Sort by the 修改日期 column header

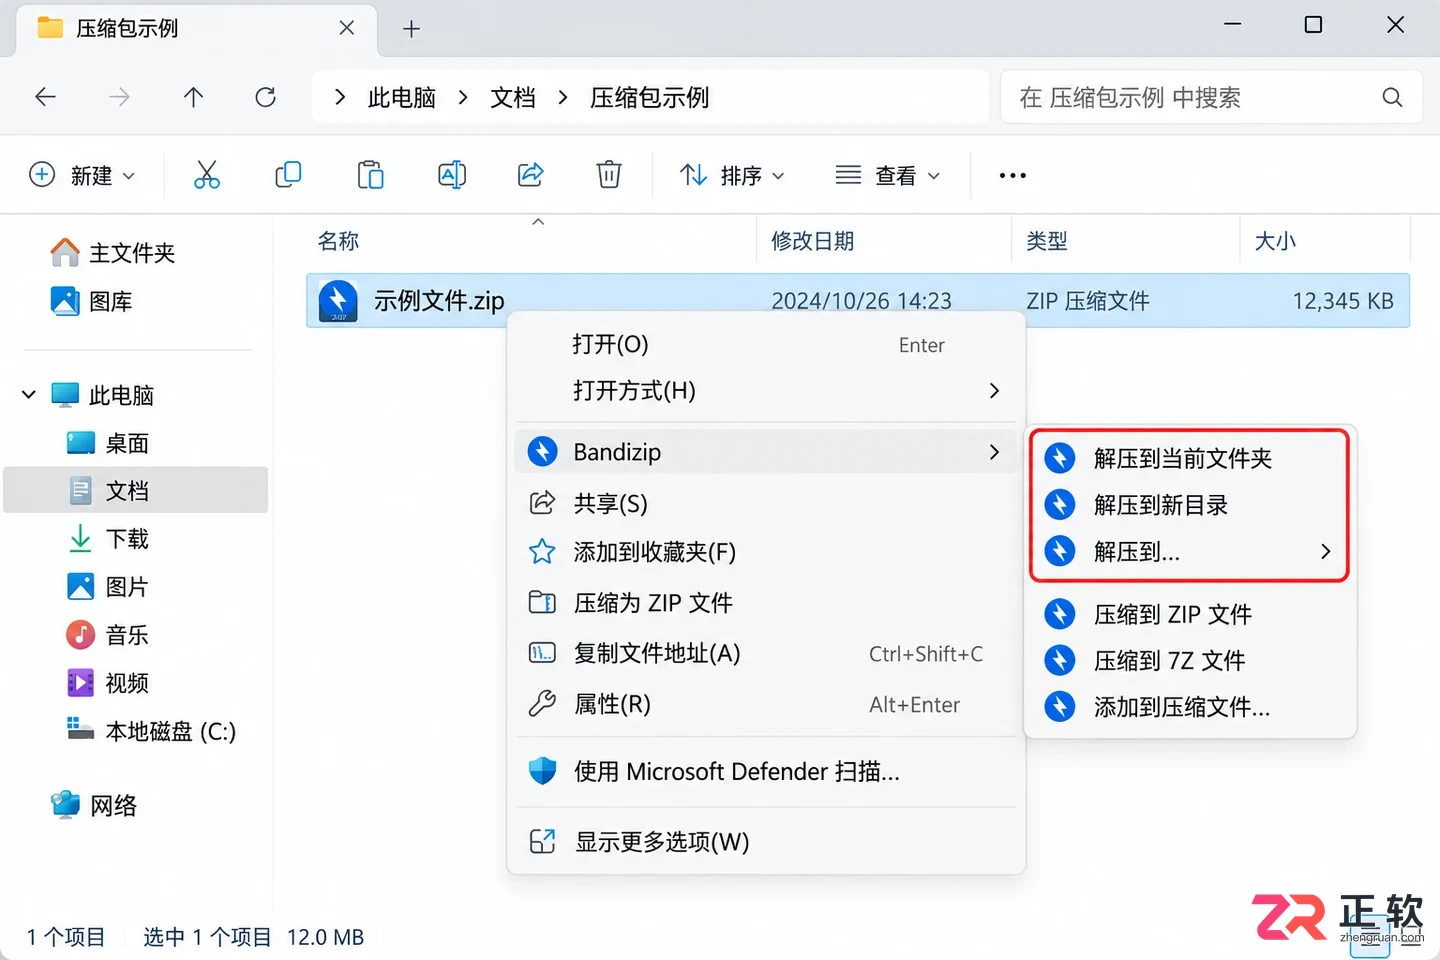812,241
